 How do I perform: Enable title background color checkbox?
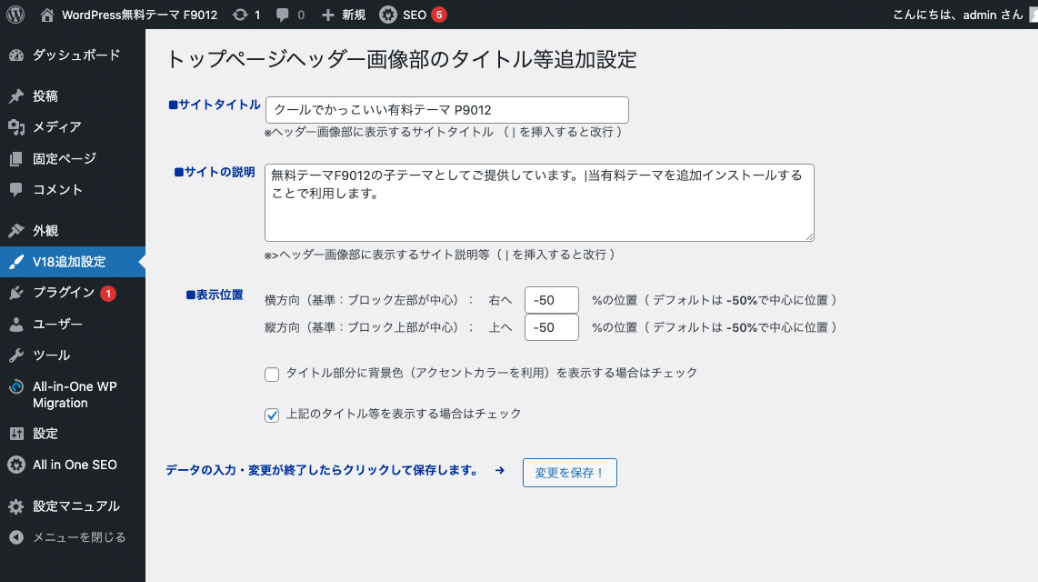pos(271,374)
